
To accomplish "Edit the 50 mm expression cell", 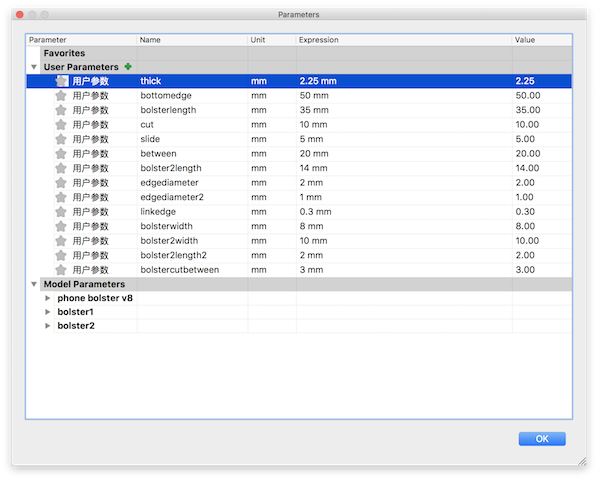I will point(404,95).
